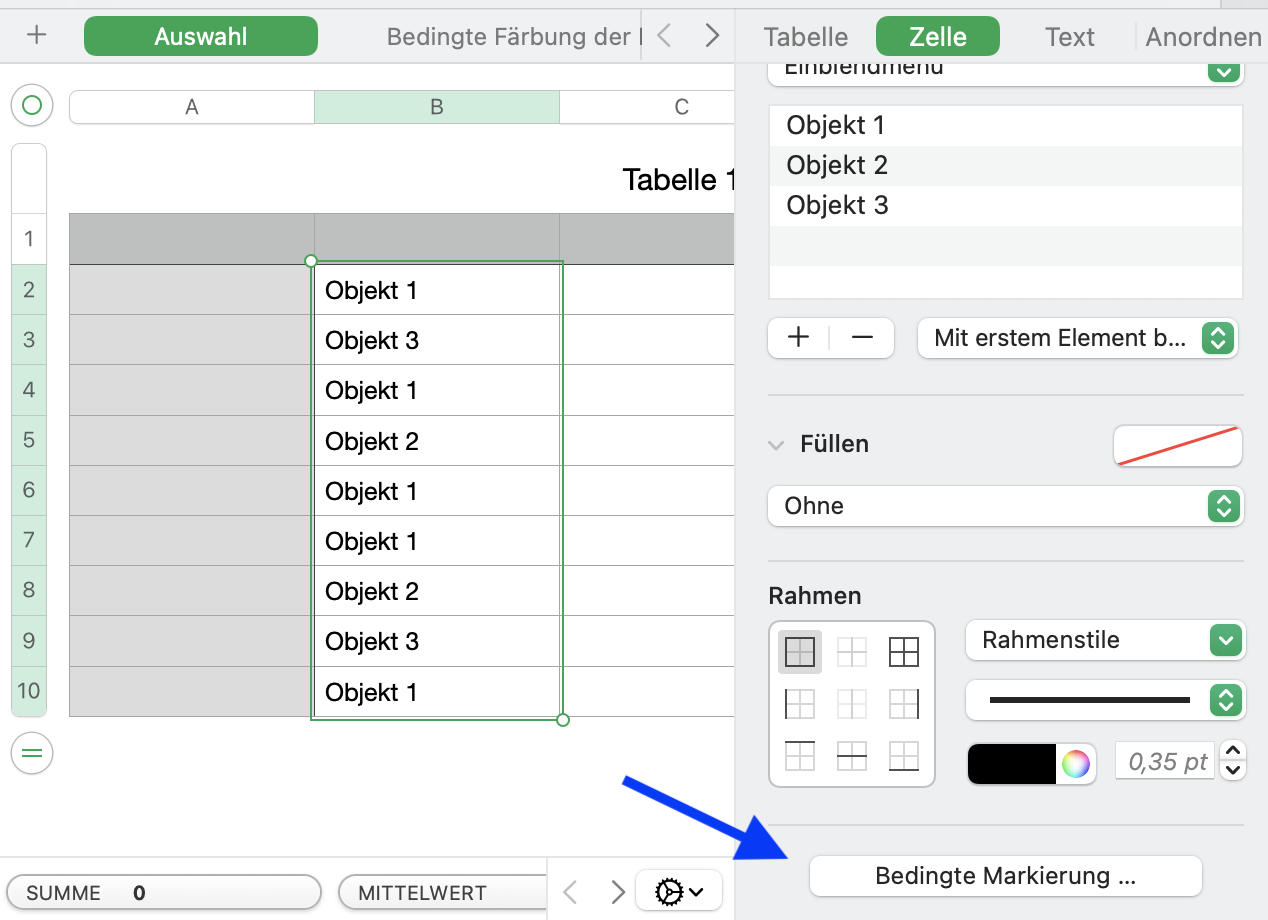The width and height of the screenshot is (1268, 920).
Task: Click the border width 0,35 pt field
Action: pos(1167,763)
